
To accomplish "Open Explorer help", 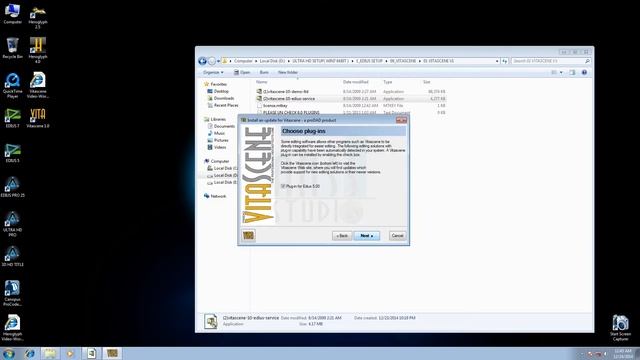I will pos(584,72).
